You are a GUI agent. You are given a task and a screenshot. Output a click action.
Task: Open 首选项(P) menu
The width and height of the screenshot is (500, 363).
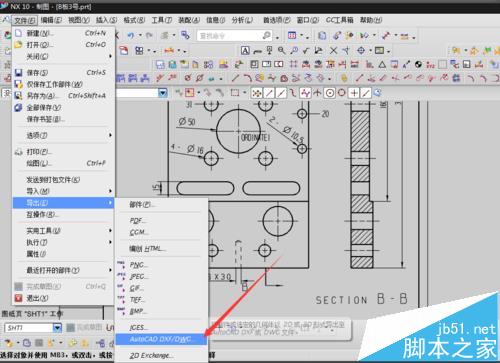coord(277,20)
